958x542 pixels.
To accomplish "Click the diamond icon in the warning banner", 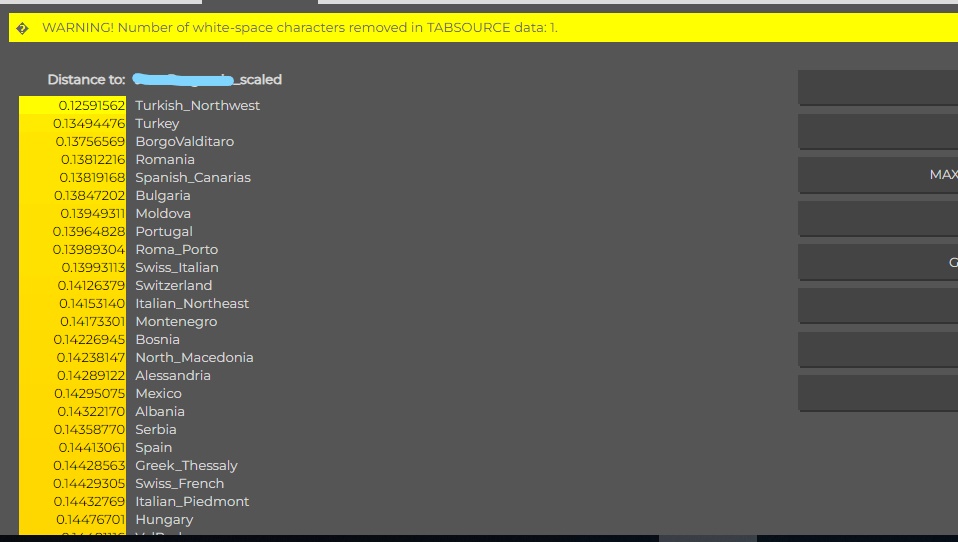I will point(23,28).
